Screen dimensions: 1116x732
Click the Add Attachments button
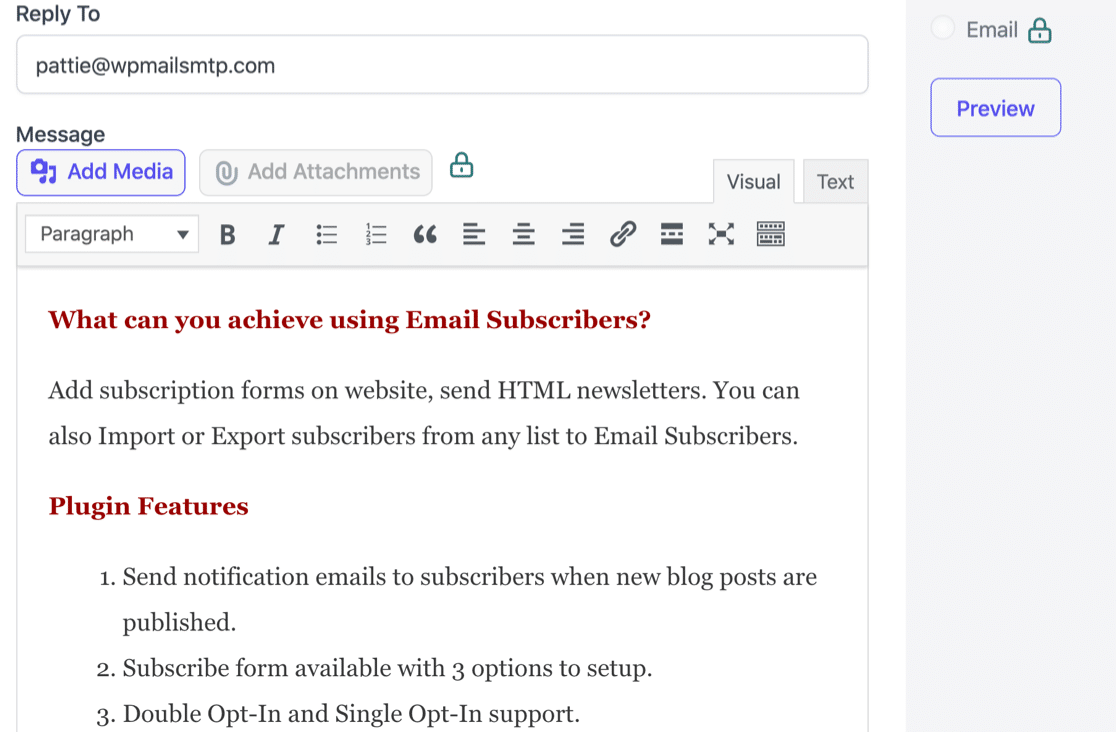(x=315, y=172)
